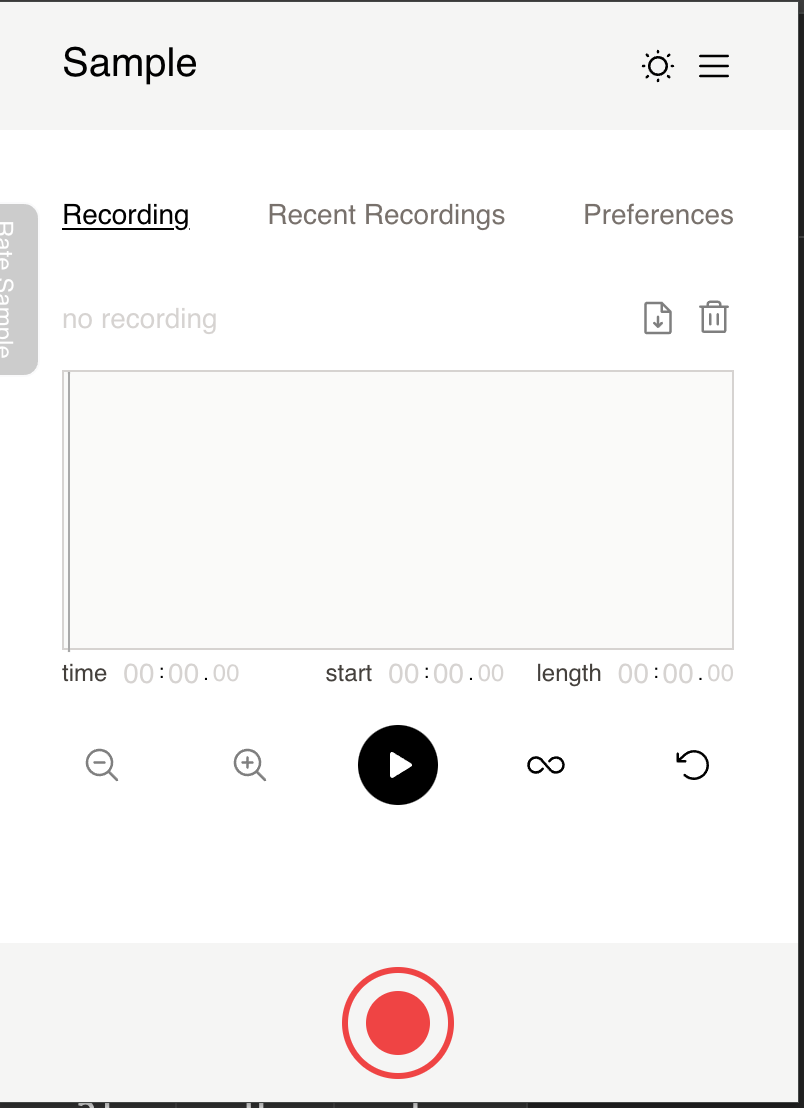Image resolution: width=804 pixels, height=1108 pixels.
Task: Delete the recording via trash icon
Action: [x=713, y=317]
